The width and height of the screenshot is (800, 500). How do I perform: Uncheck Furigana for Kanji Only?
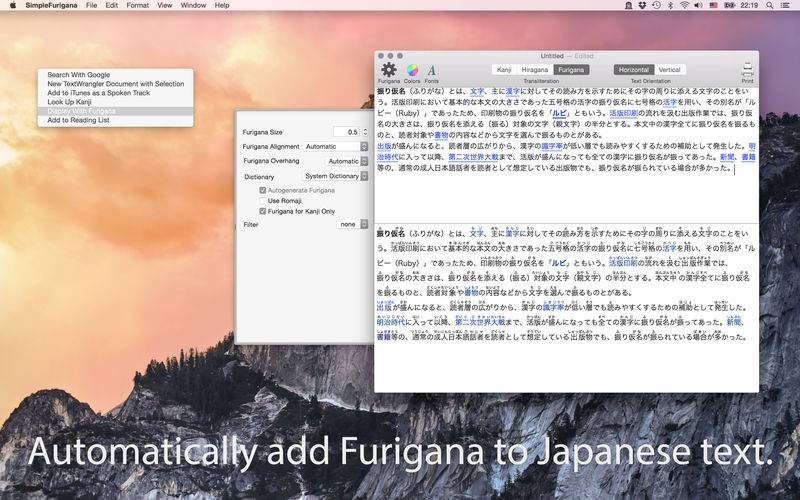coord(263,211)
